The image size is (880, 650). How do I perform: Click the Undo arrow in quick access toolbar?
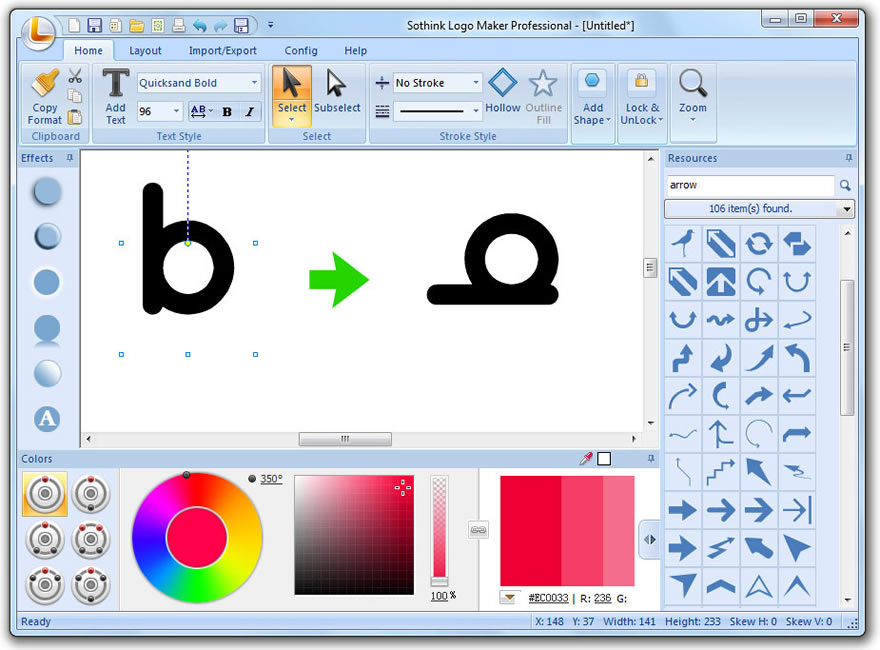tap(200, 25)
